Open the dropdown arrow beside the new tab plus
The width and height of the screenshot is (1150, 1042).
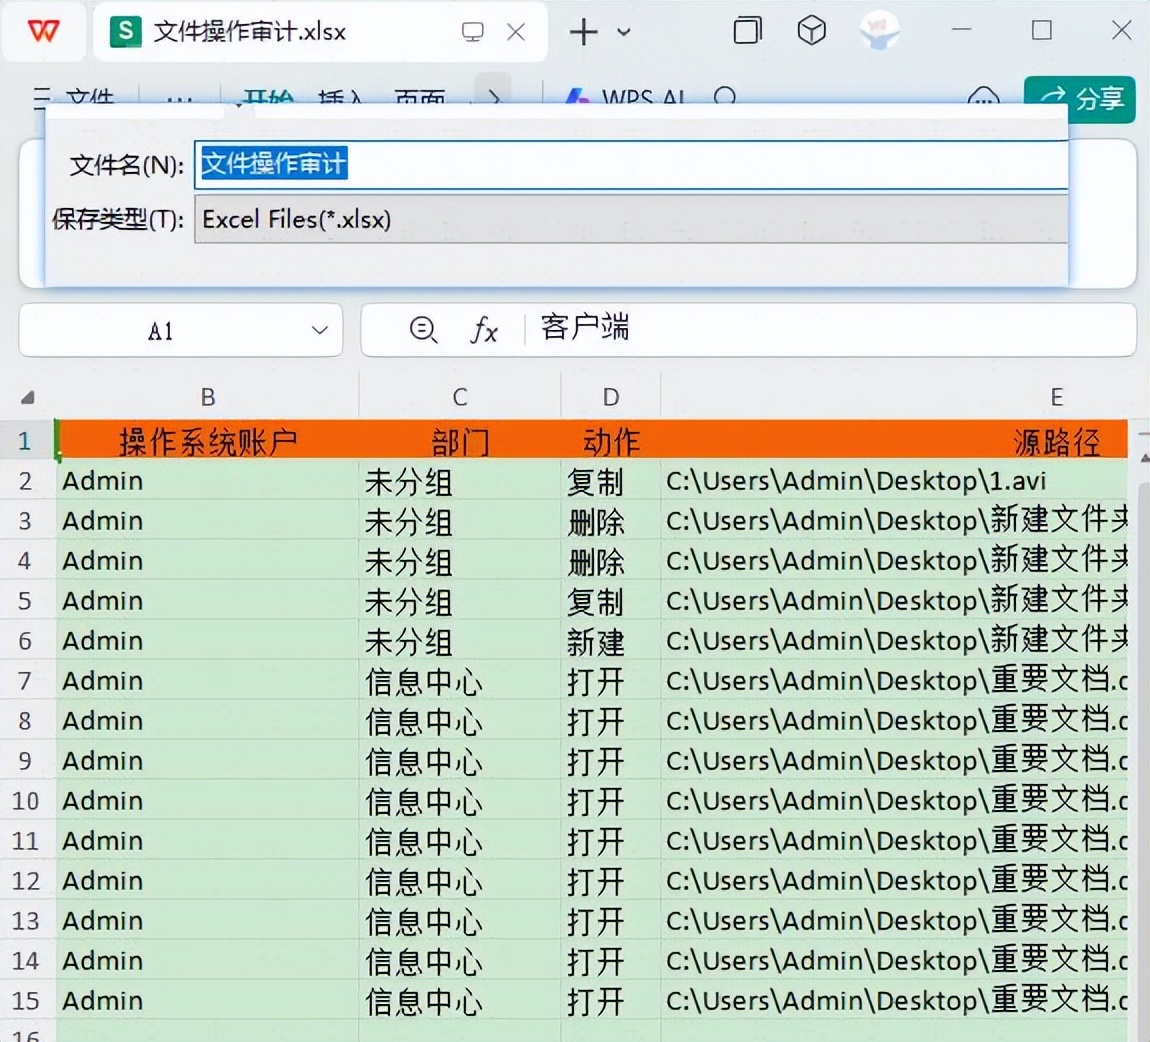point(624,32)
